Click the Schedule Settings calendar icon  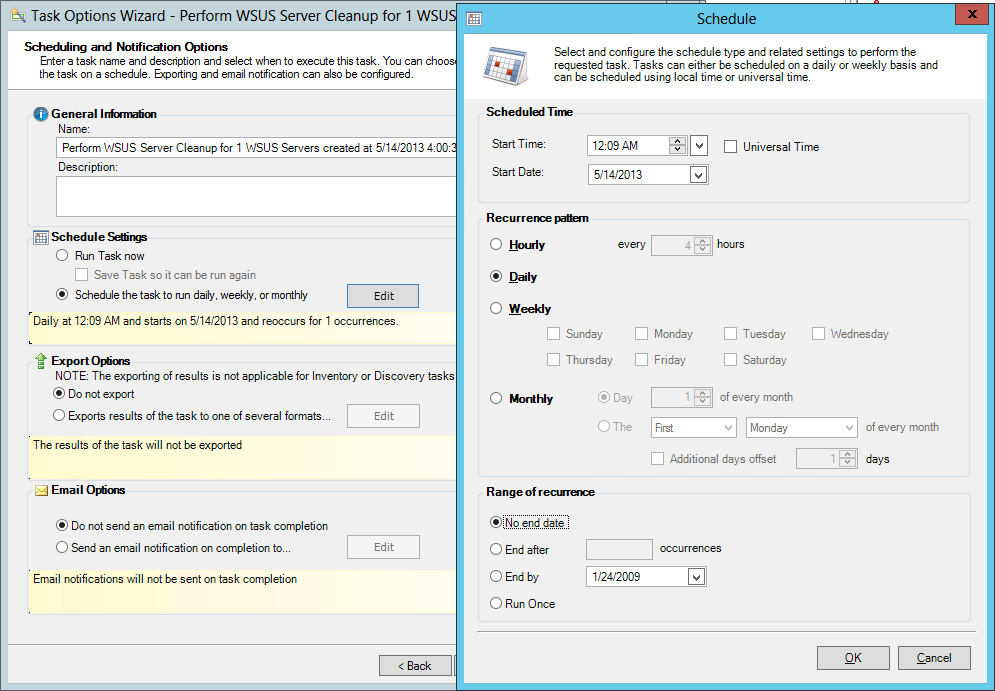point(41,237)
